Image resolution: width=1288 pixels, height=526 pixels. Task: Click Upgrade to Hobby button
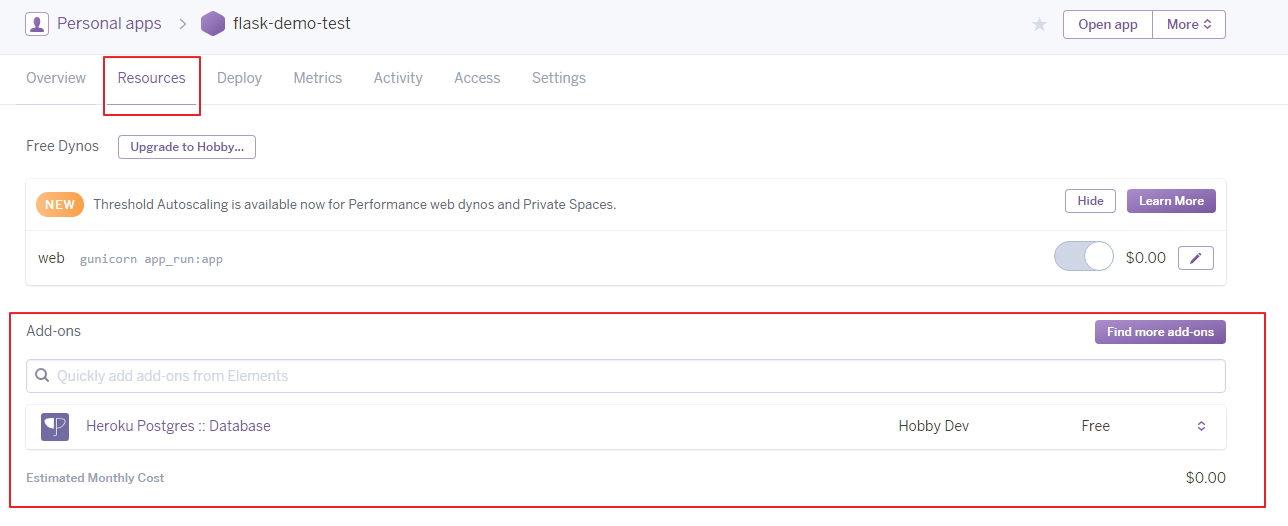(x=187, y=147)
